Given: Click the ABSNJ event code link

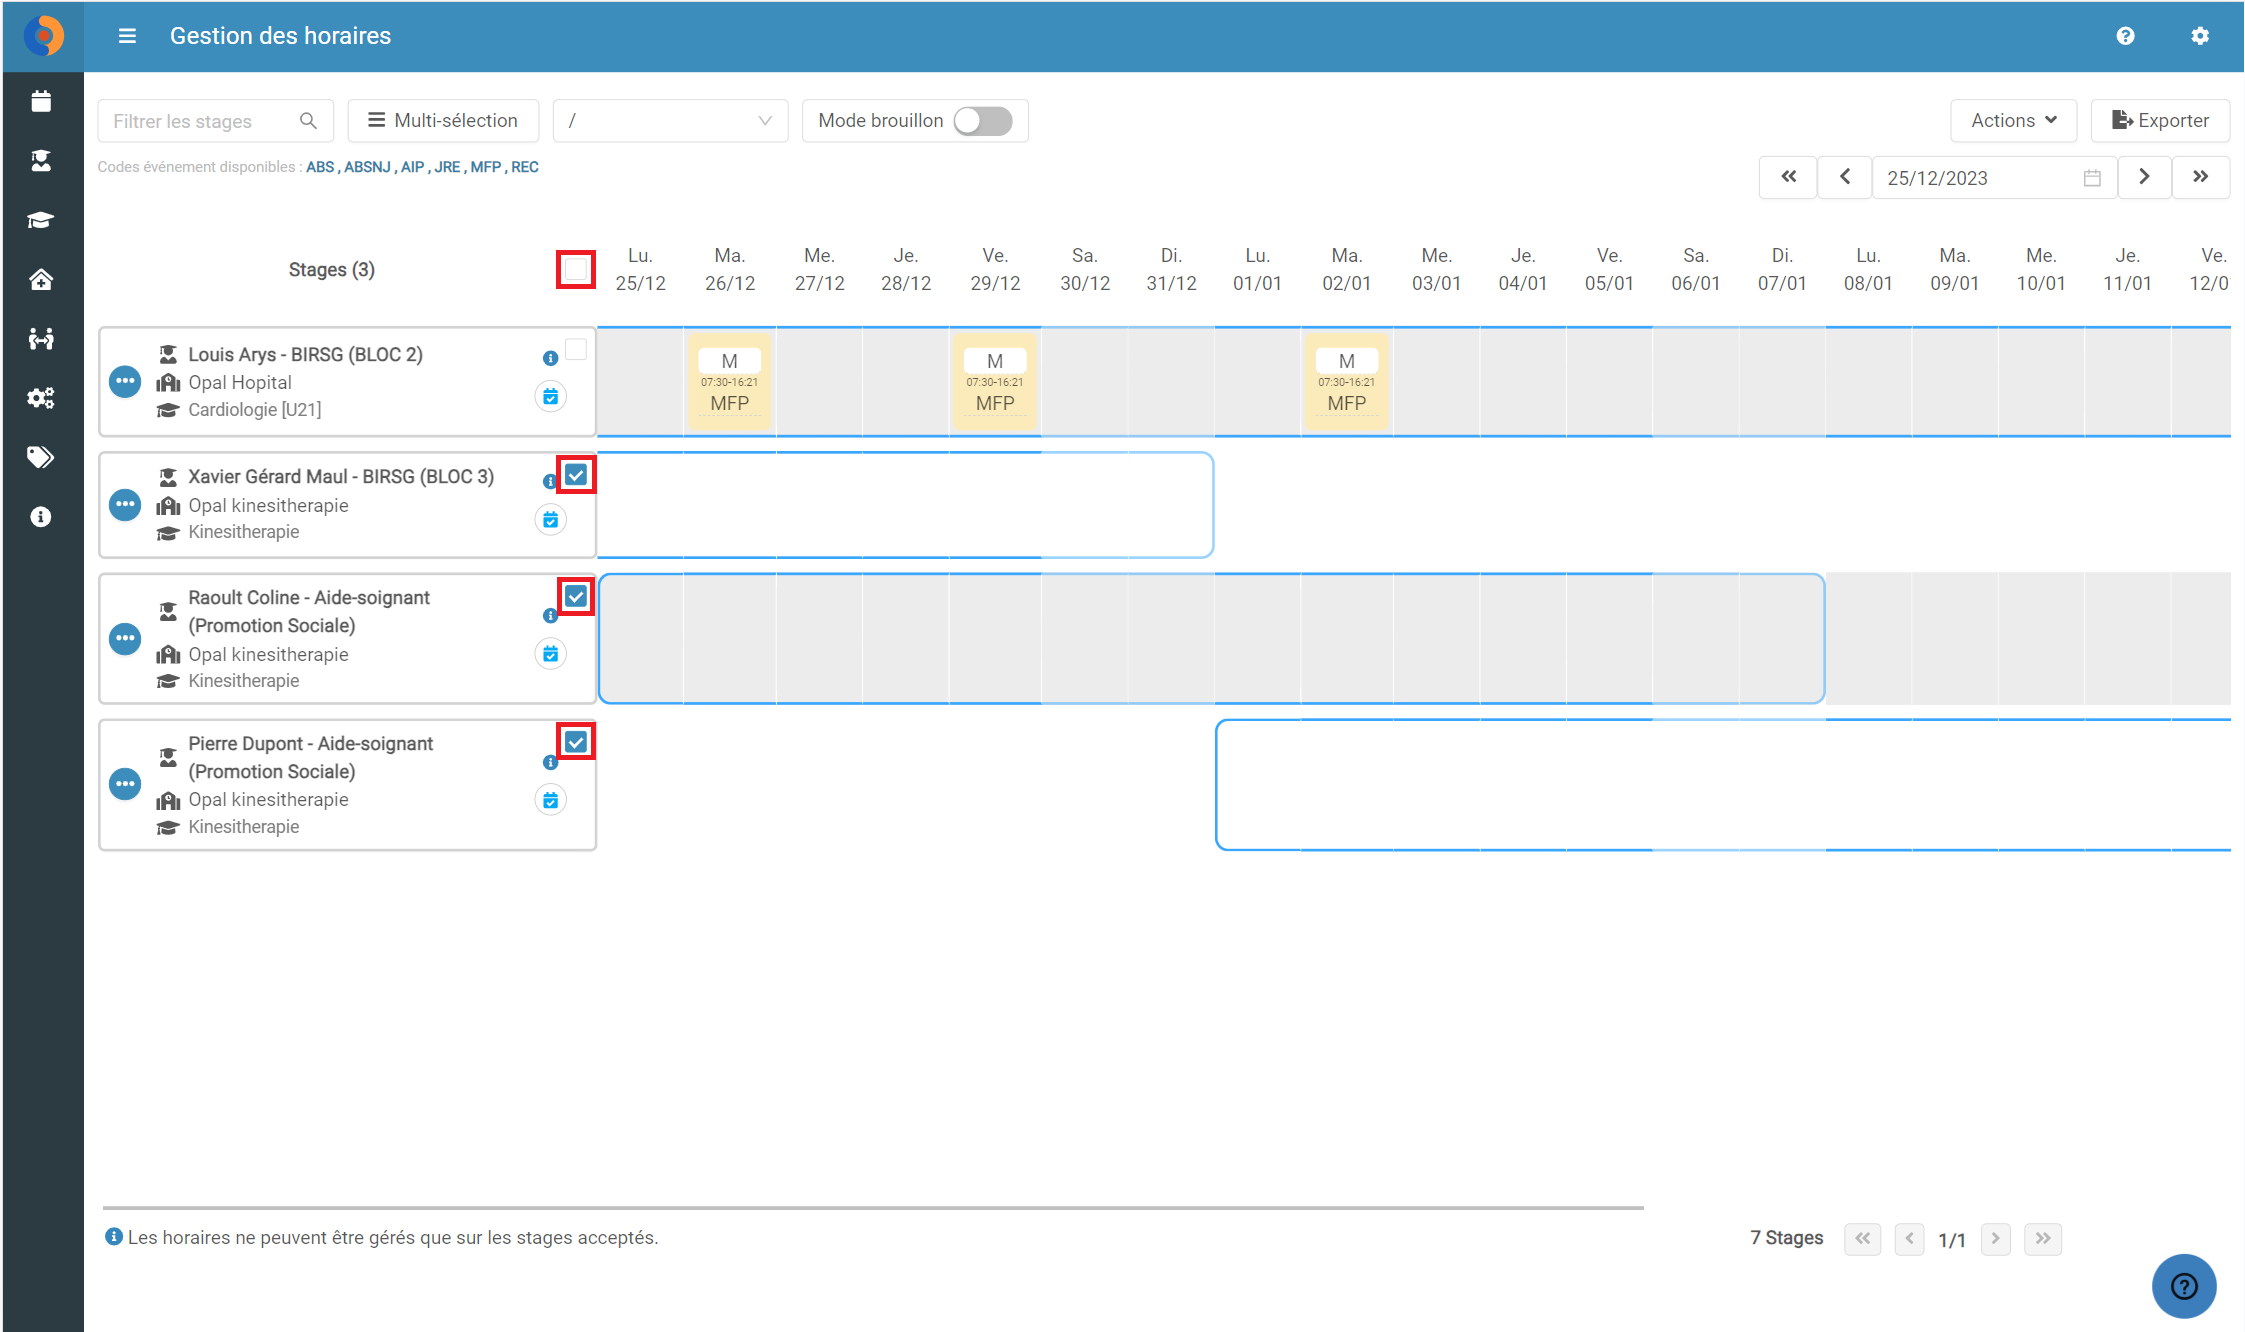Looking at the screenshot, I should pyautogui.click(x=367, y=167).
